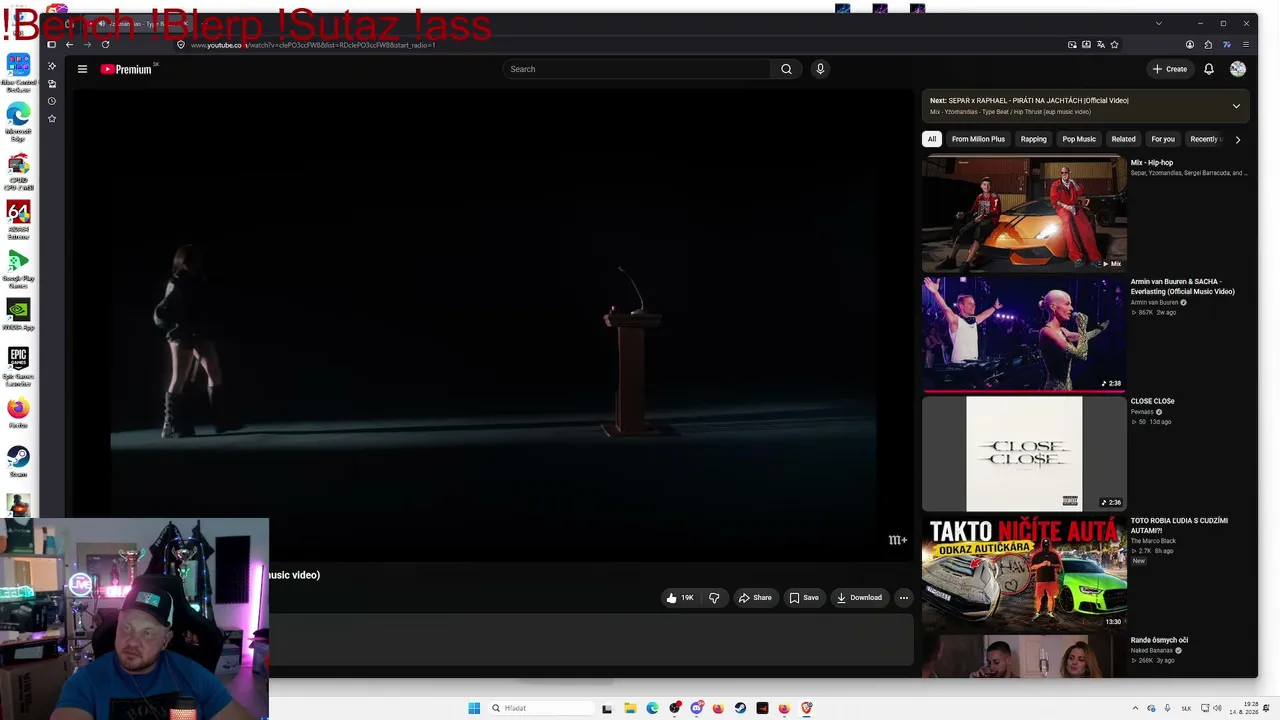Open the Mix - Hip-hop thumbnail
The width and height of the screenshot is (1280, 720).
click(1024, 213)
